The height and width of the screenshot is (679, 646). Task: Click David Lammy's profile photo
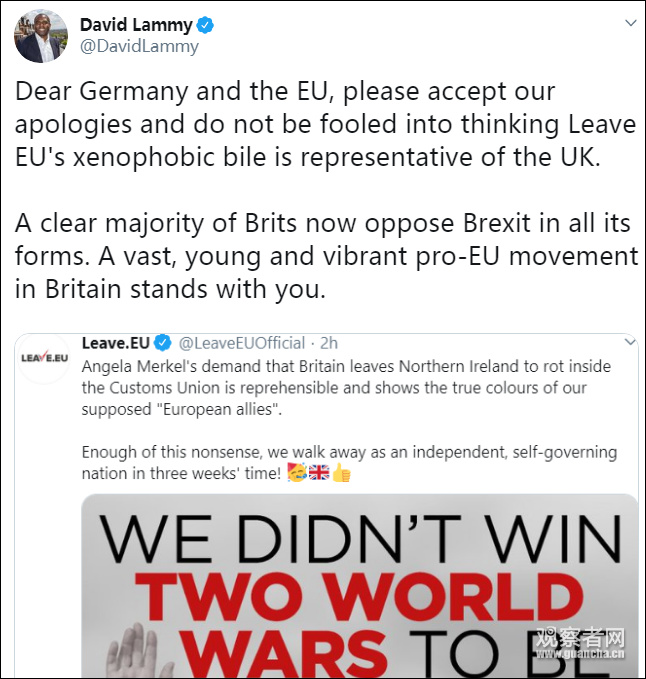pos(39,37)
